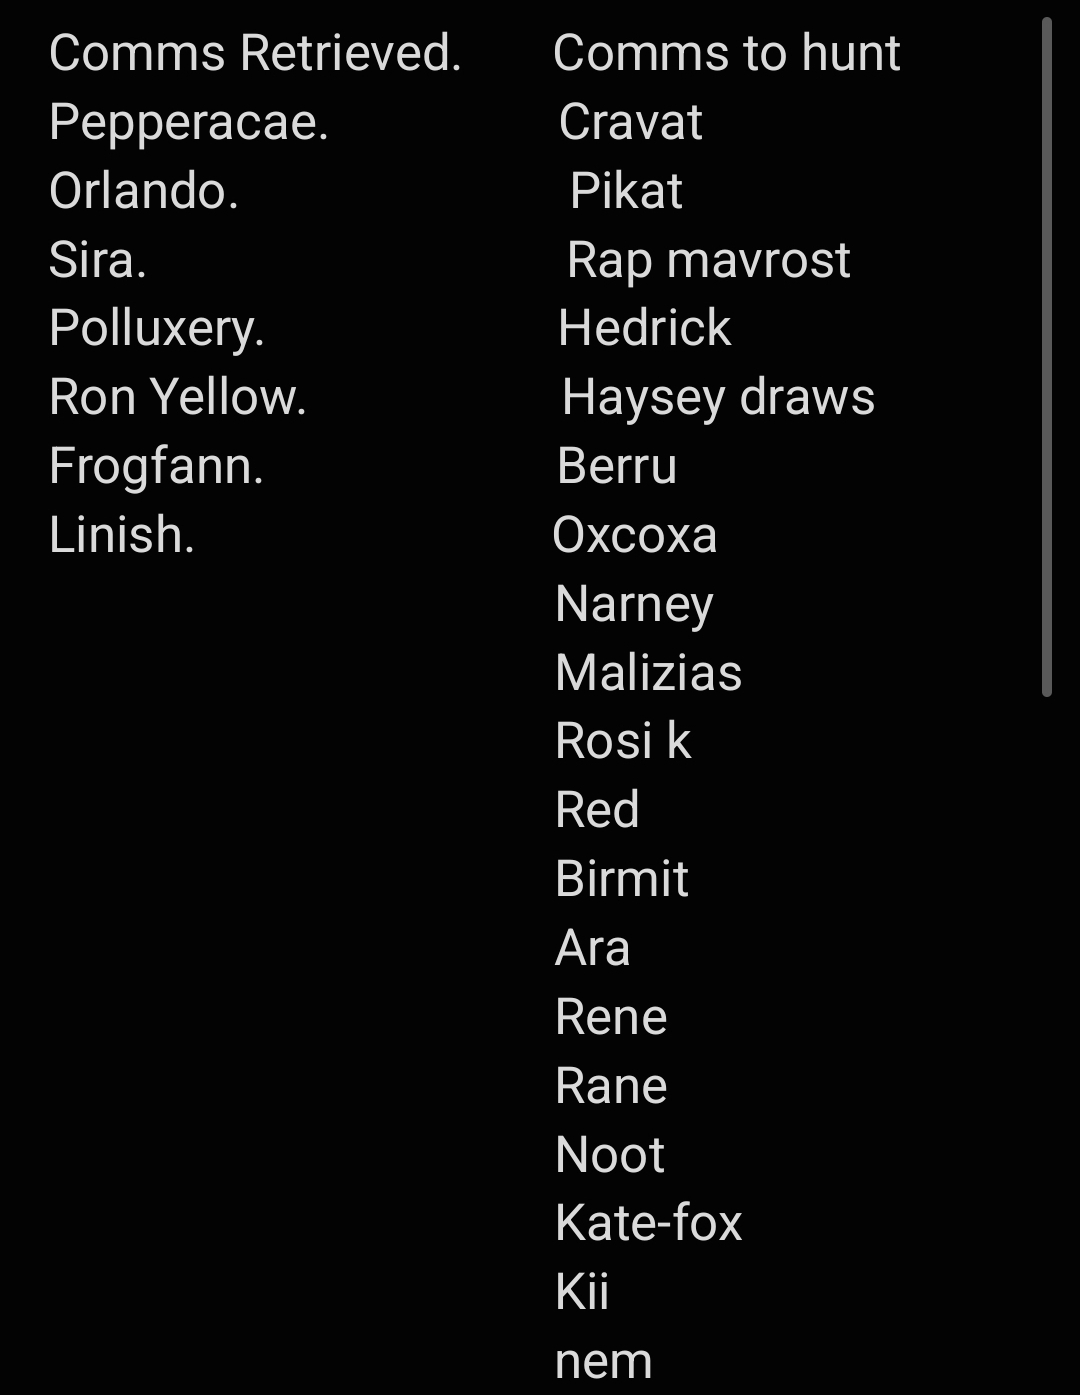Screen dimensions: 1080x1395
Task: Select the 'Malizias' entry
Action: coord(648,672)
